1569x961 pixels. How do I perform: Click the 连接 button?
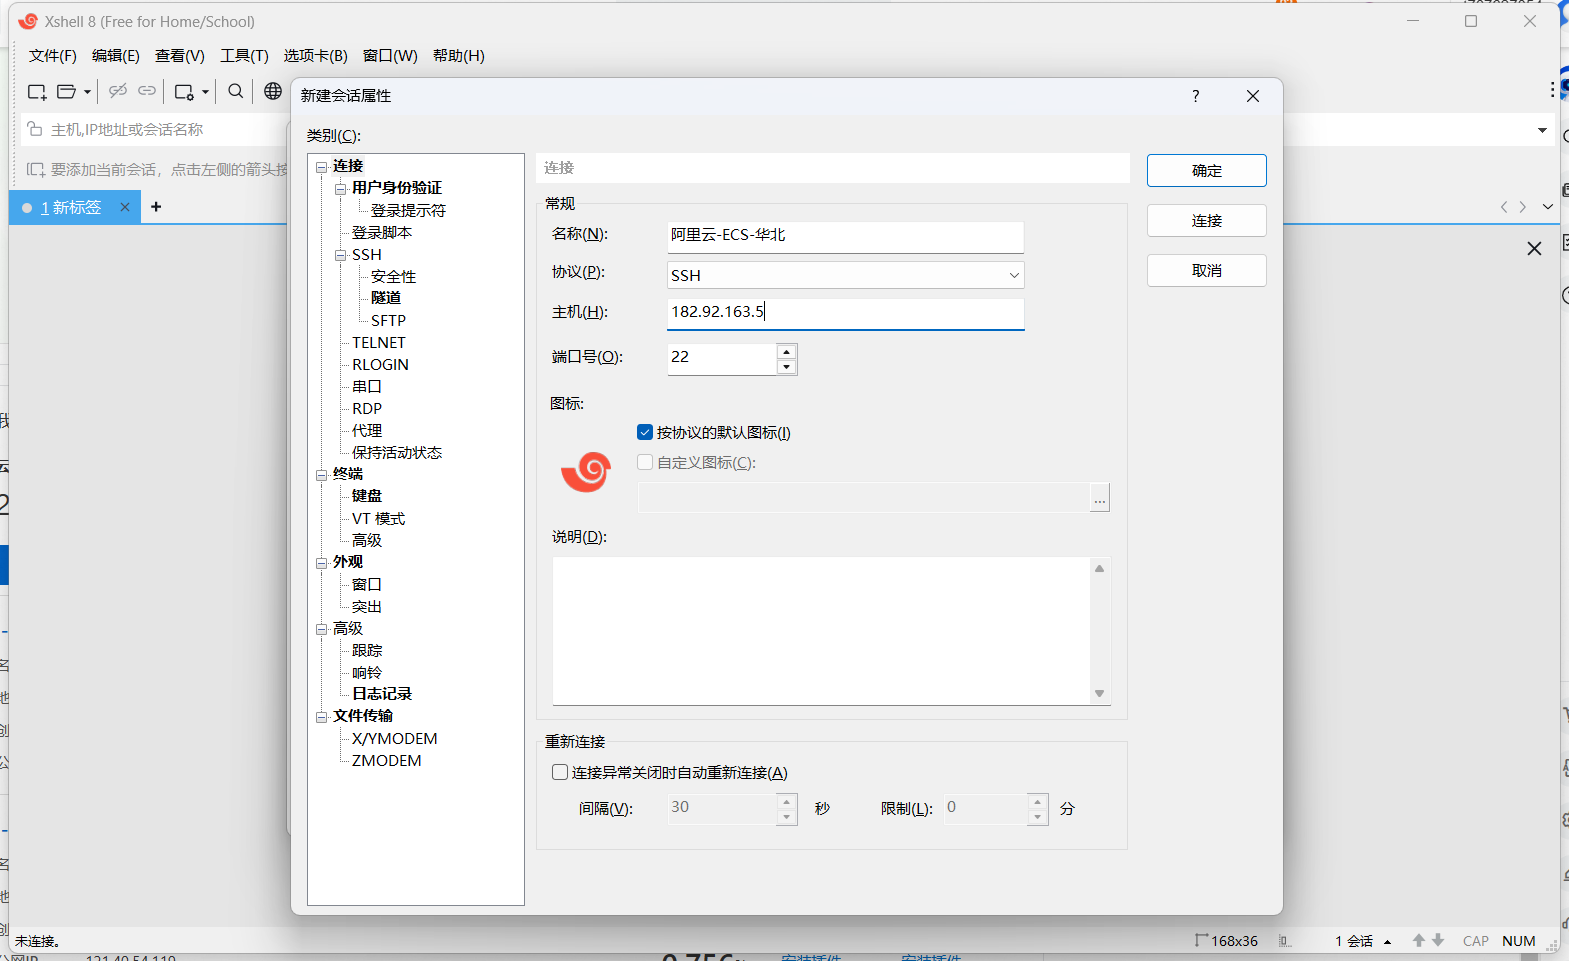1207,220
